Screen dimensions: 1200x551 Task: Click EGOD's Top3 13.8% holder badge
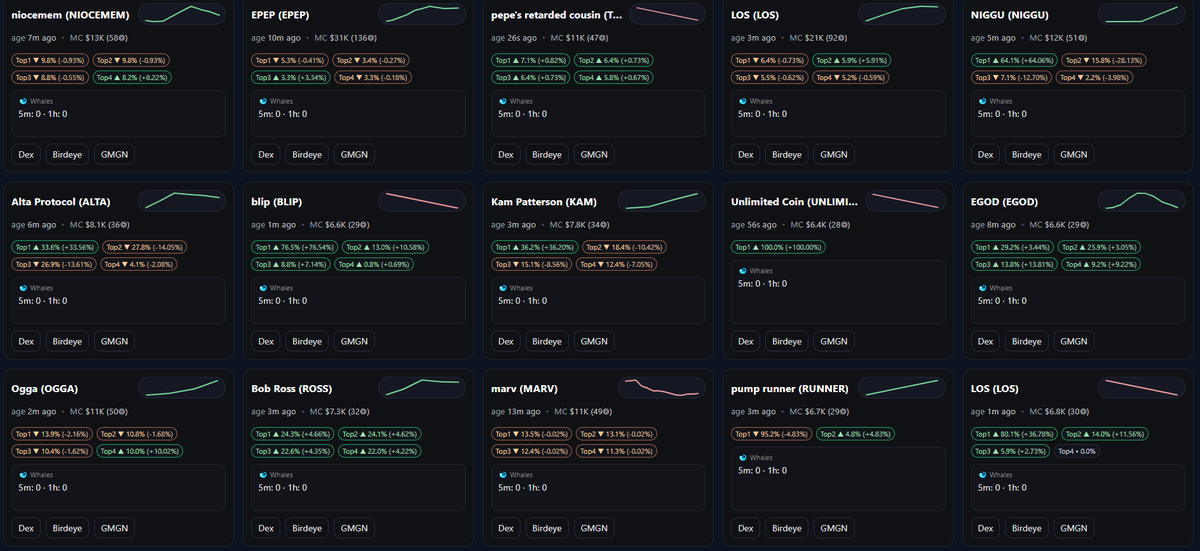point(1014,264)
